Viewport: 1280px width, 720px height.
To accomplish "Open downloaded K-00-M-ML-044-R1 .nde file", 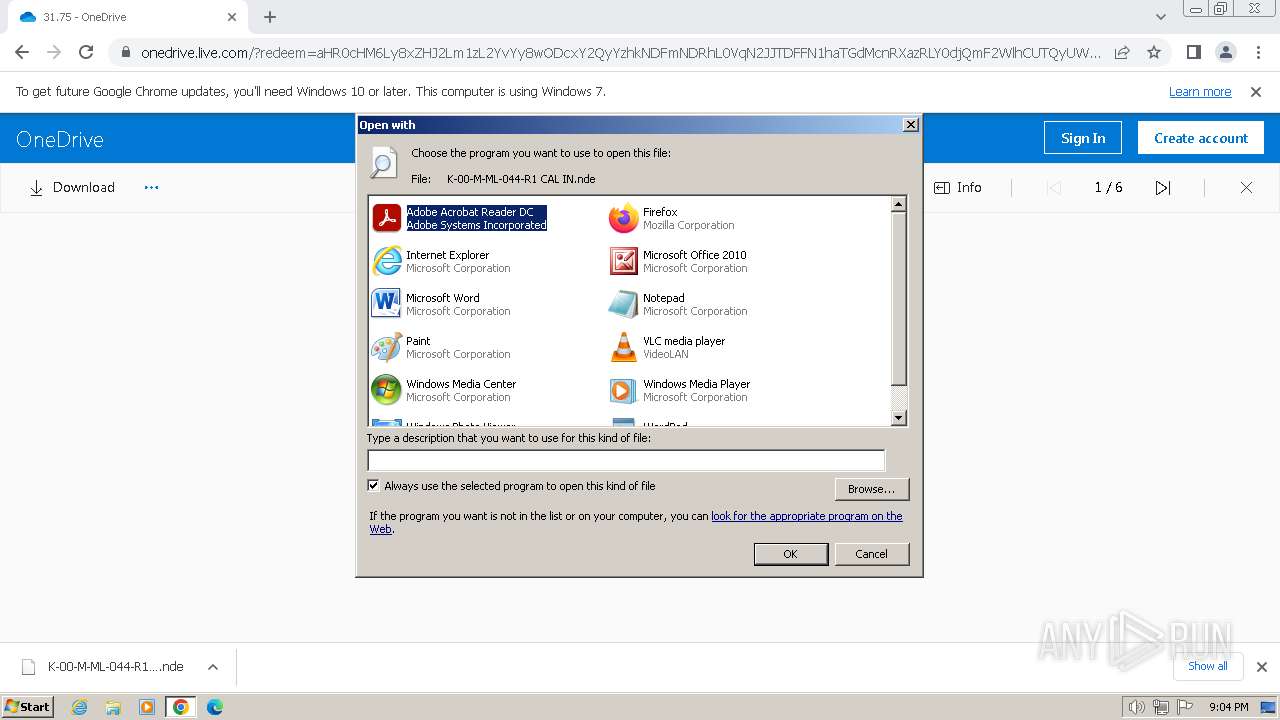I will click(103, 667).
